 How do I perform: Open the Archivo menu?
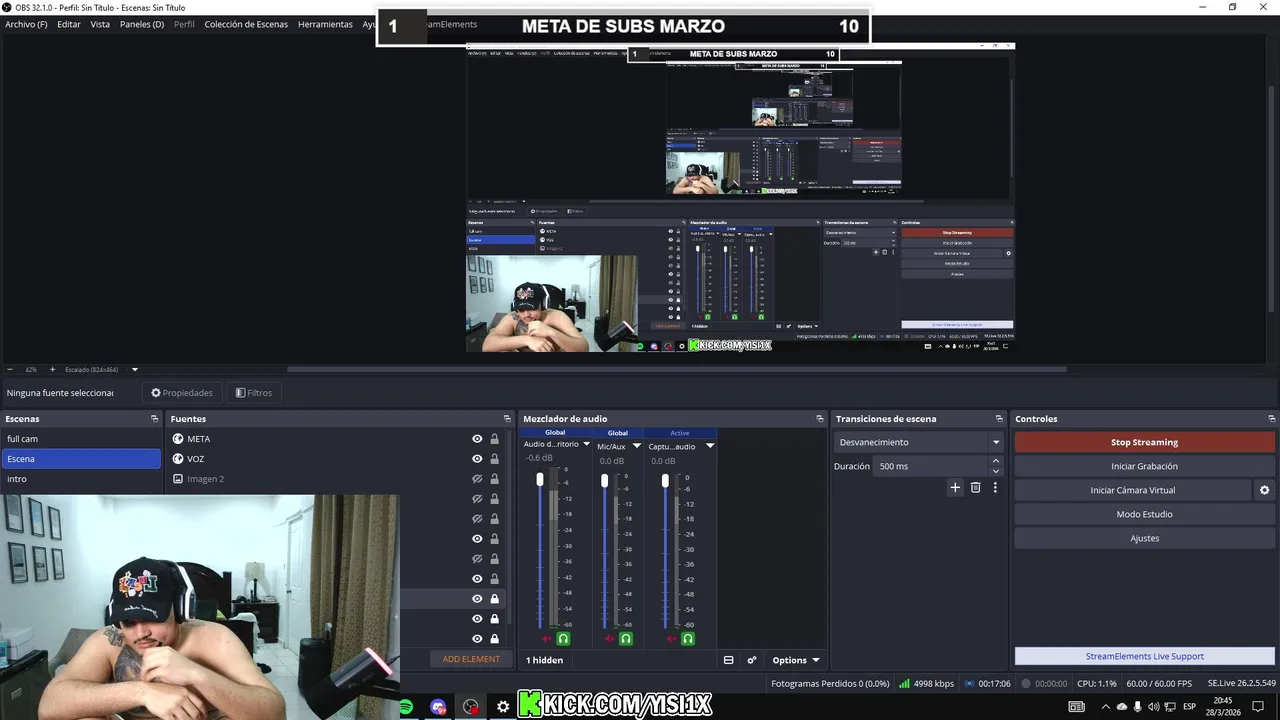click(x=26, y=24)
